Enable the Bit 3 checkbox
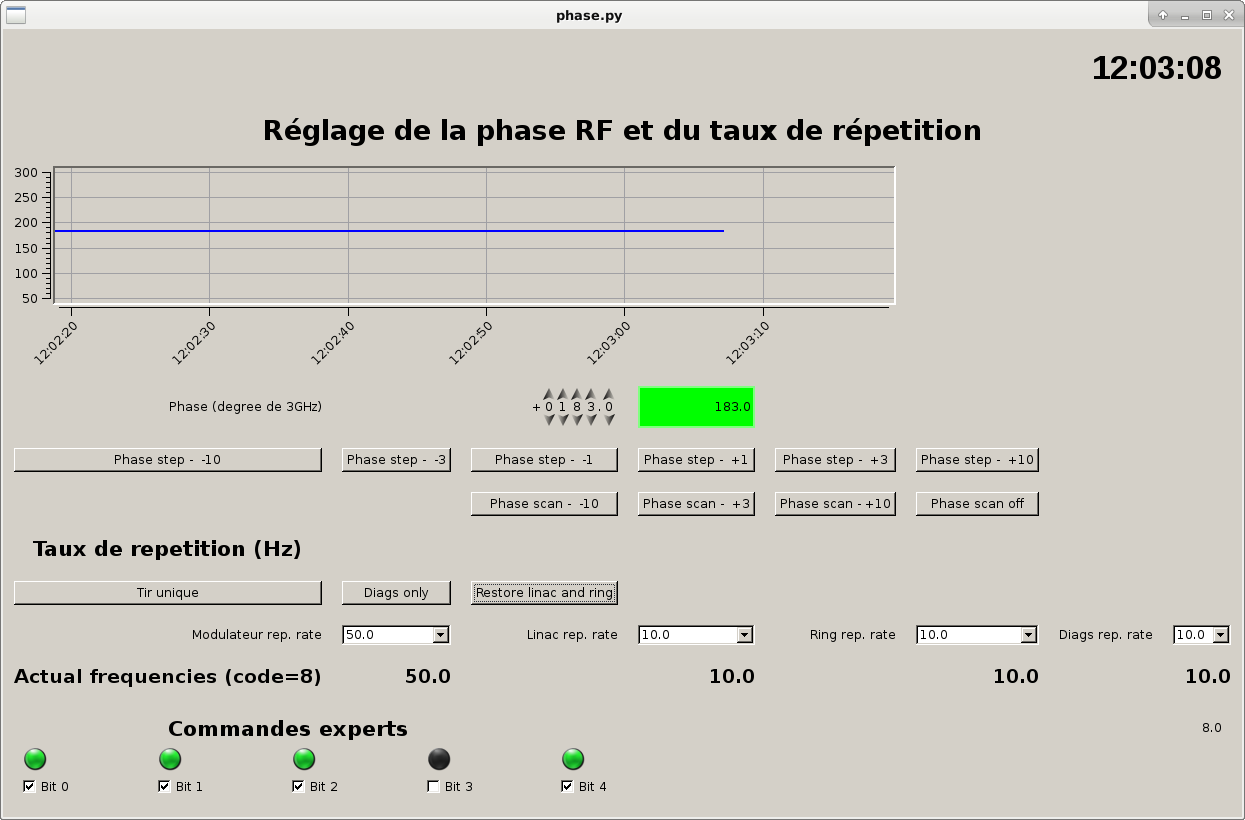Screen dimensions: 1245x820 coord(433,786)
